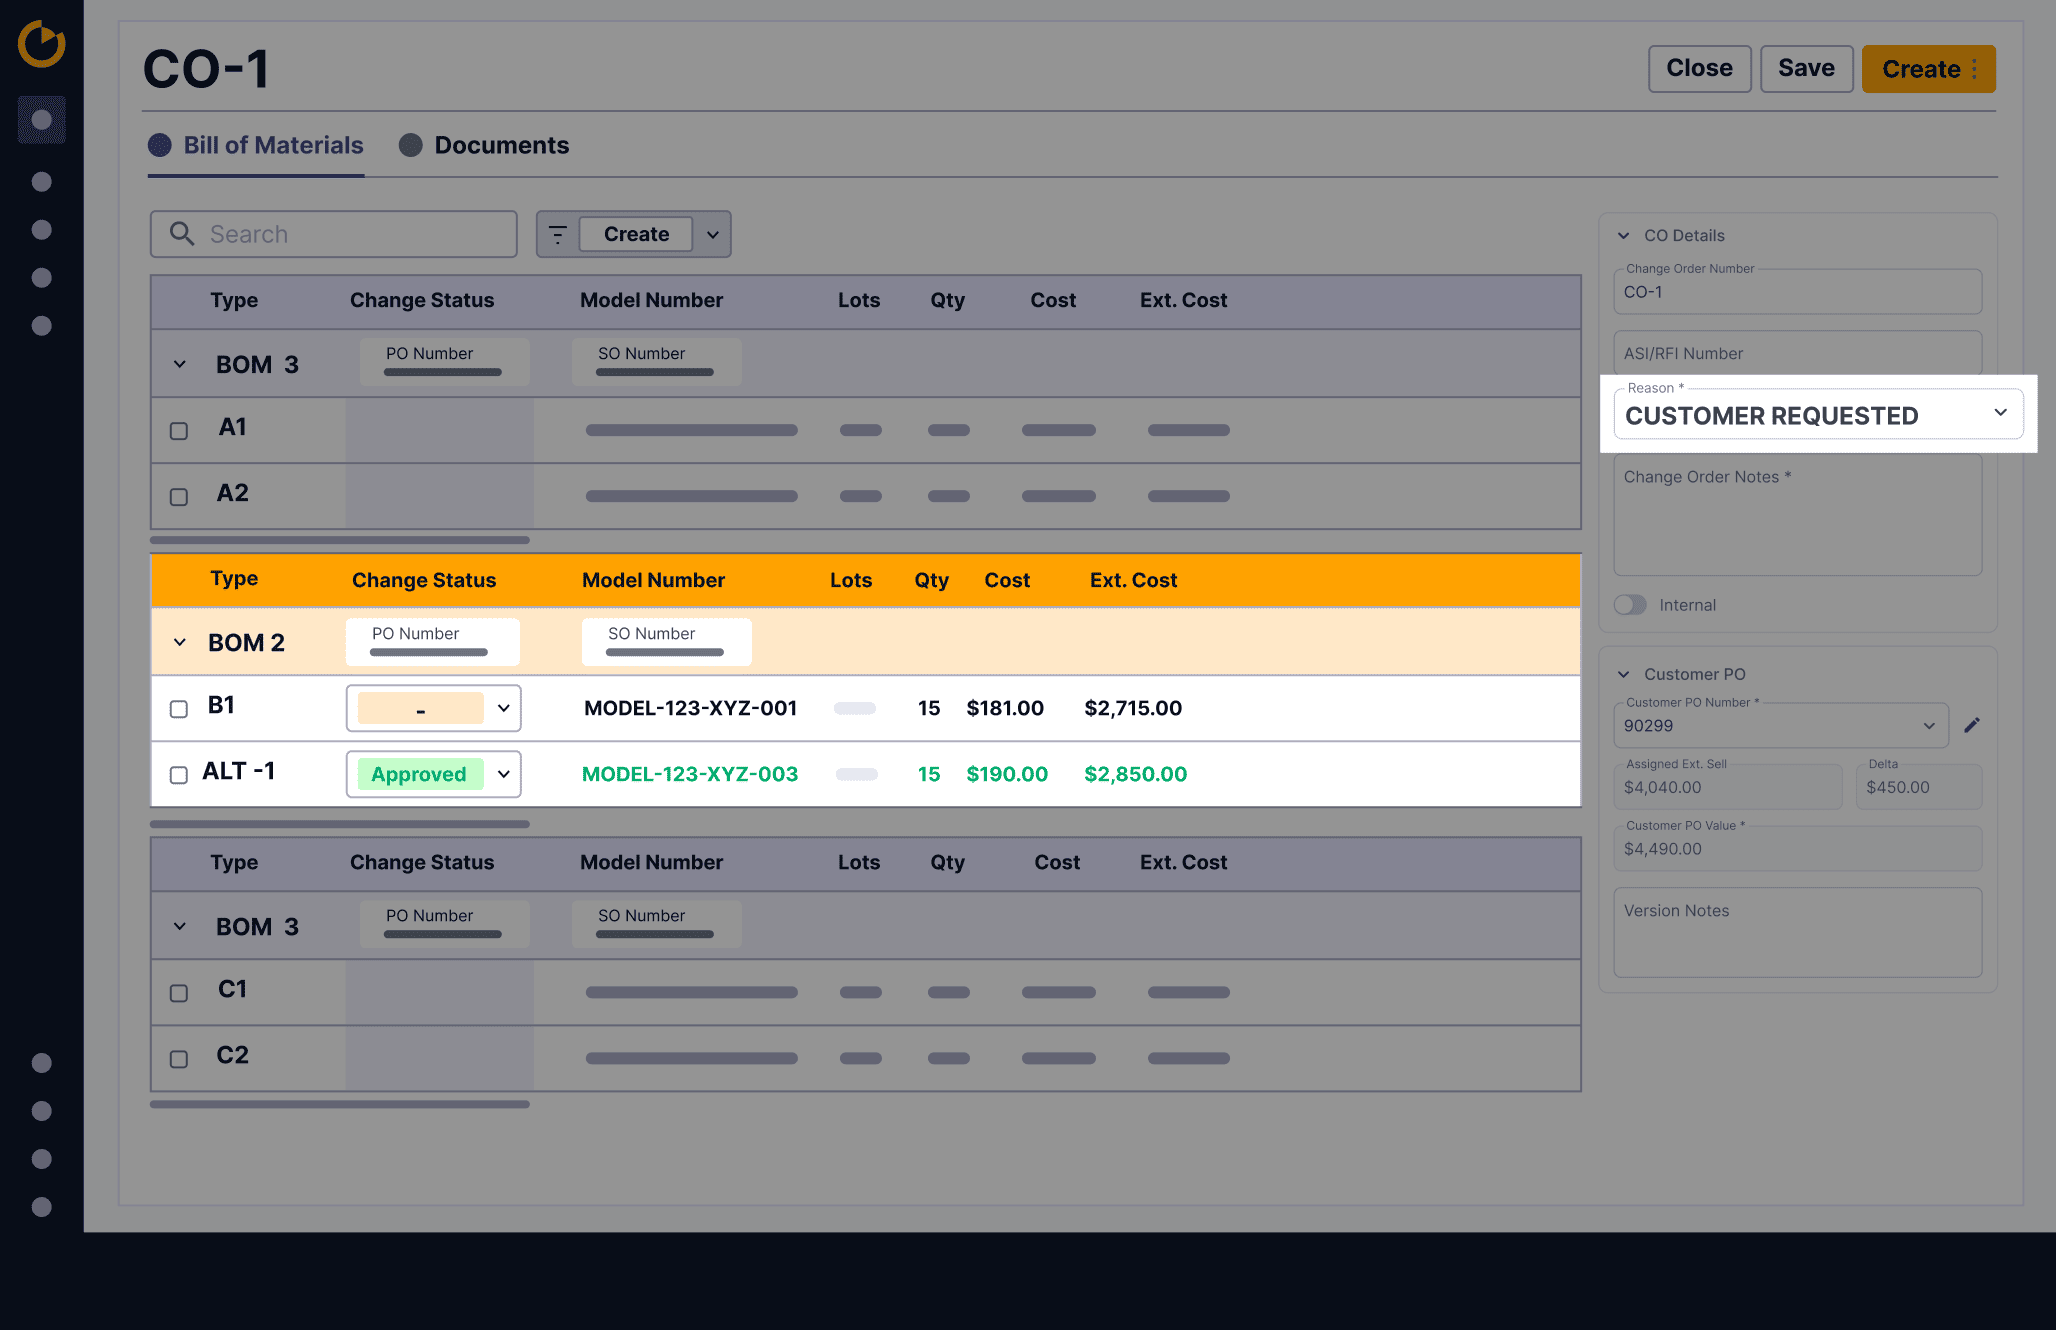
Task: Switch to the Documents tab
Action: click(500, 145)
